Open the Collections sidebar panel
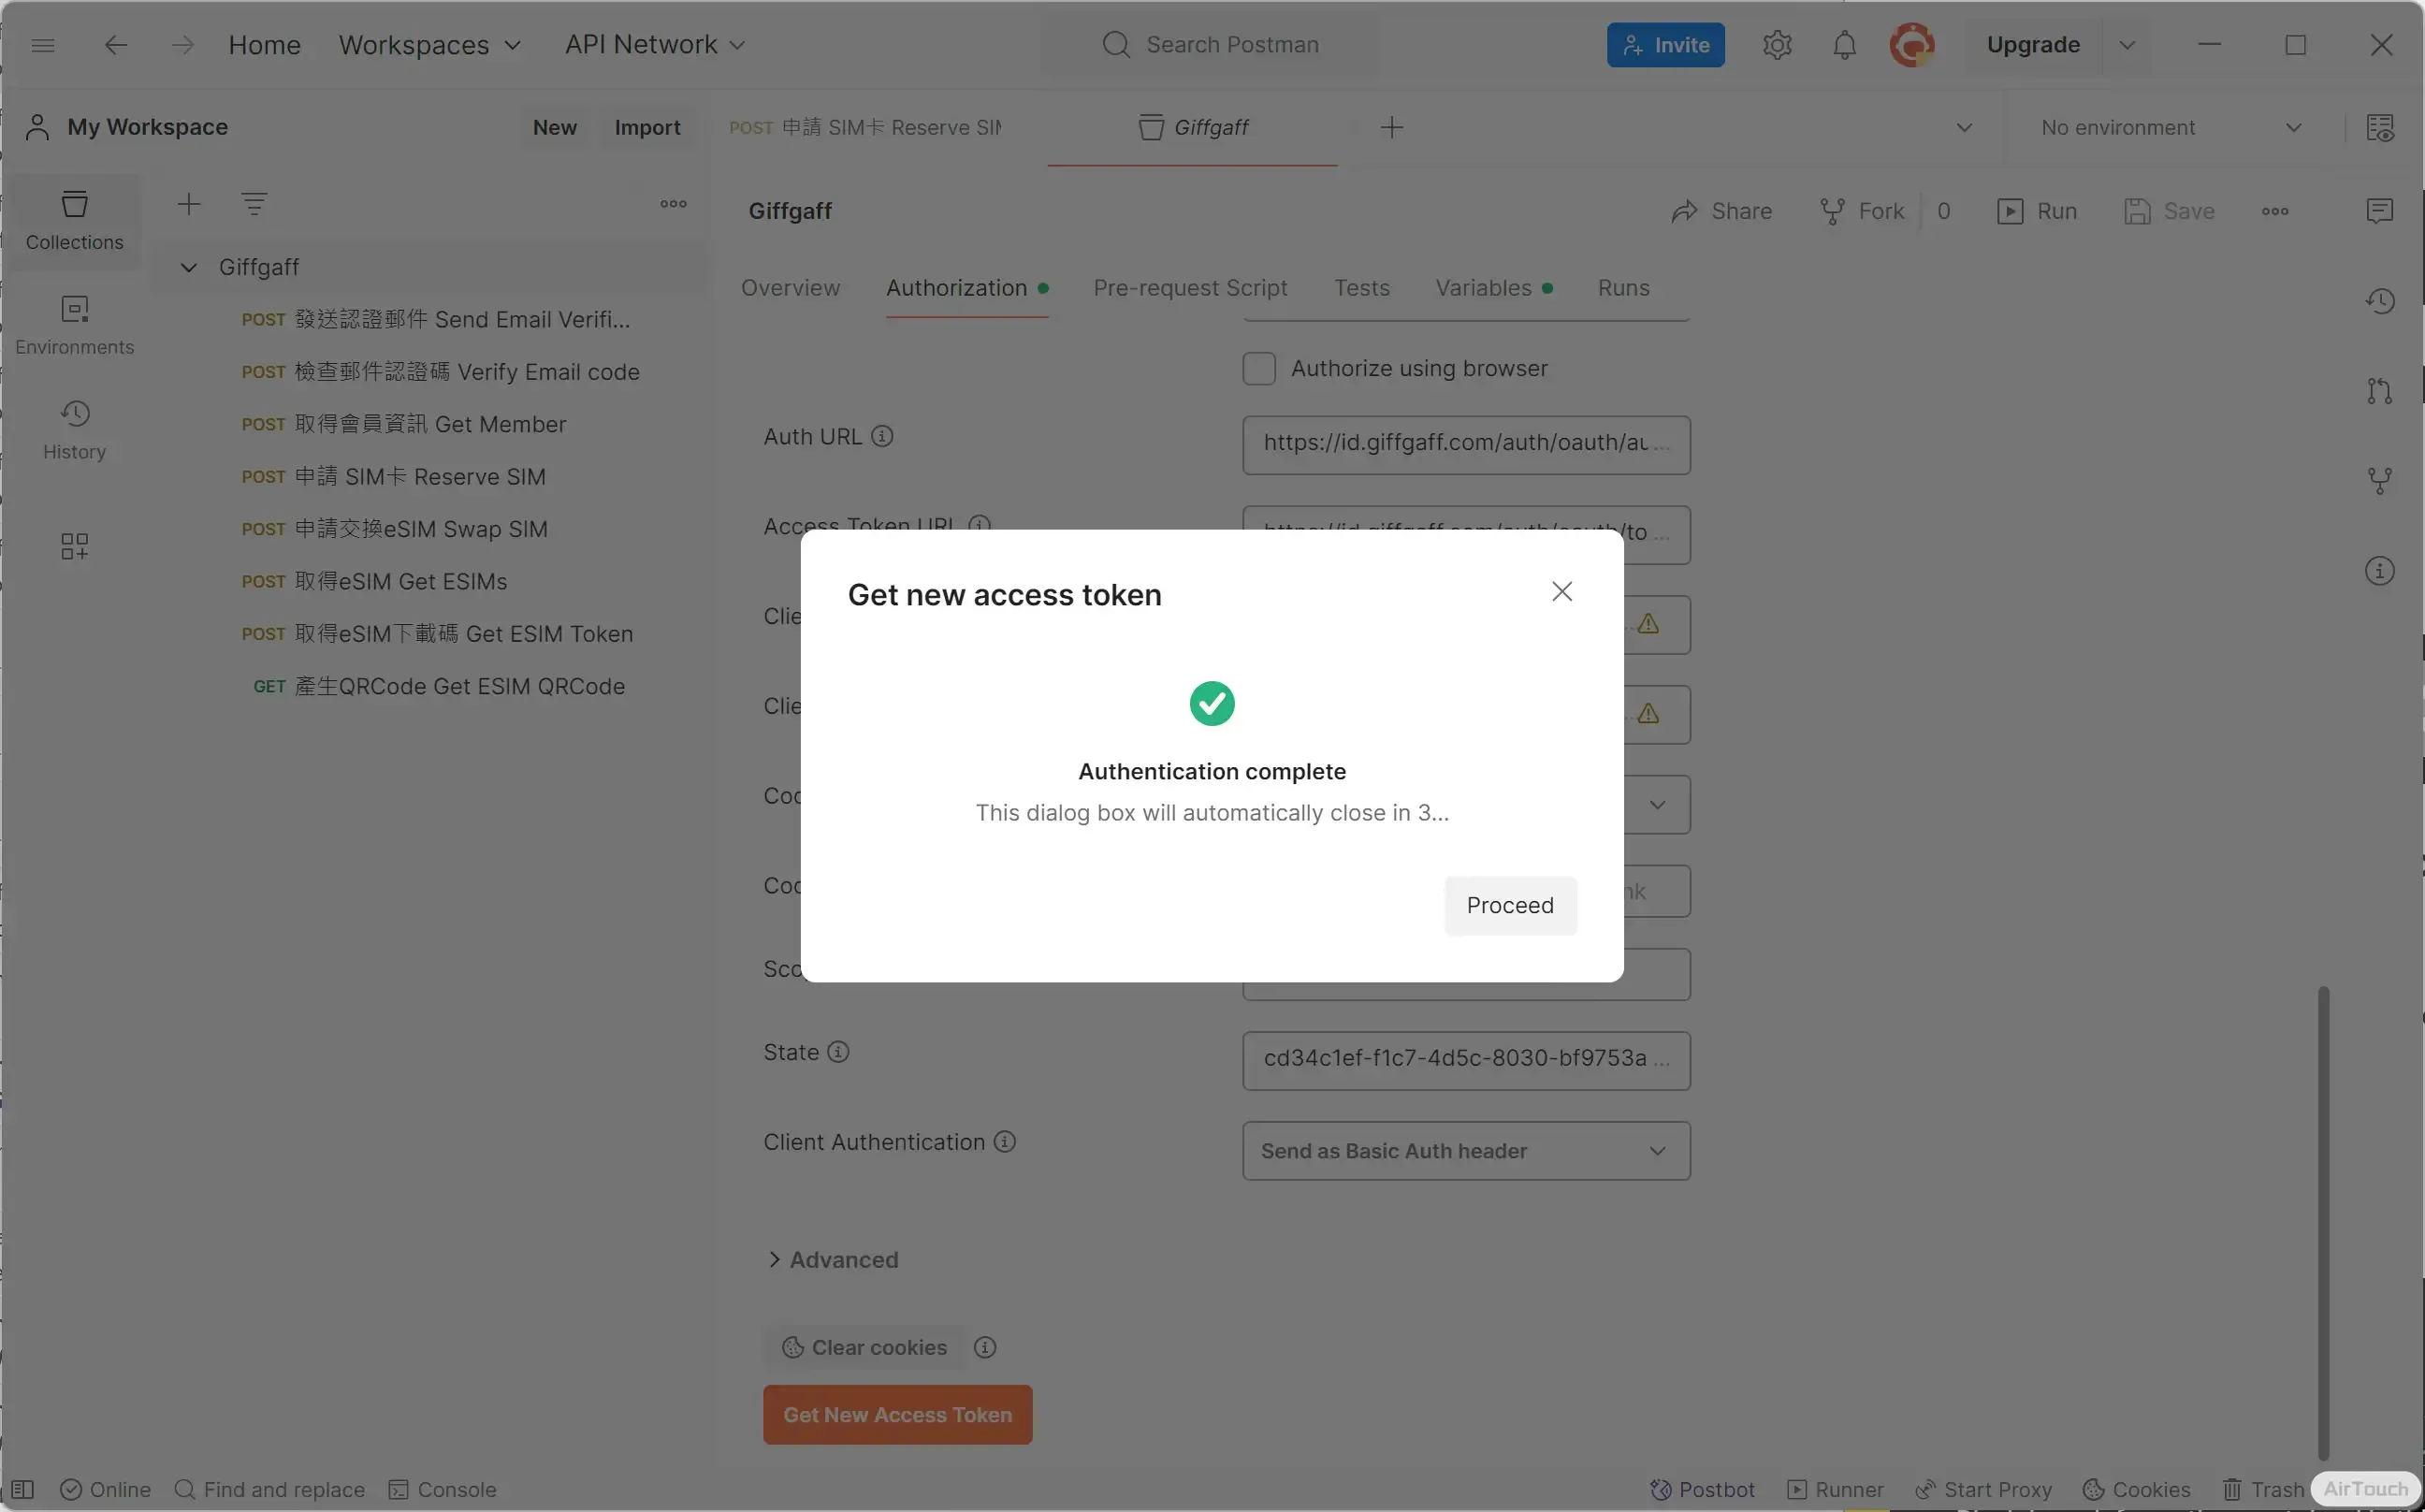 click(x=74, y=220)
